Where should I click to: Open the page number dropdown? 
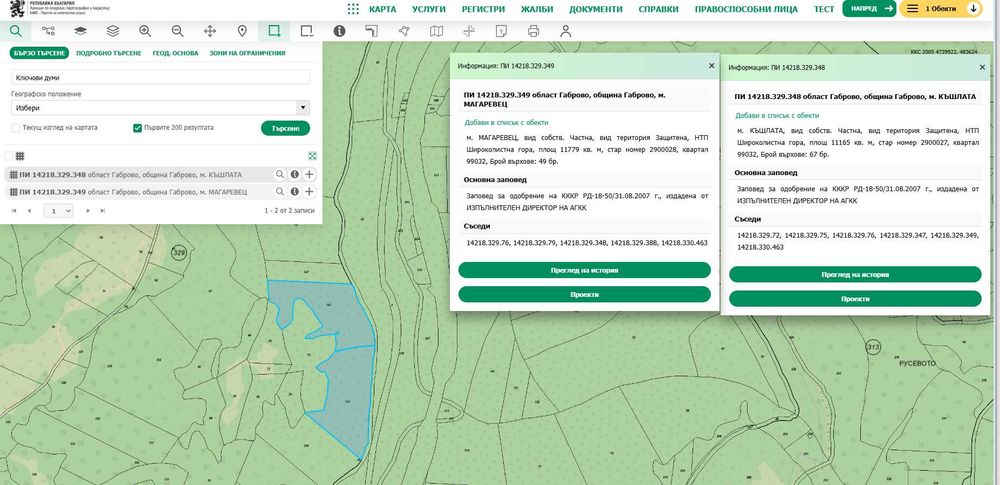coord(58,211)
